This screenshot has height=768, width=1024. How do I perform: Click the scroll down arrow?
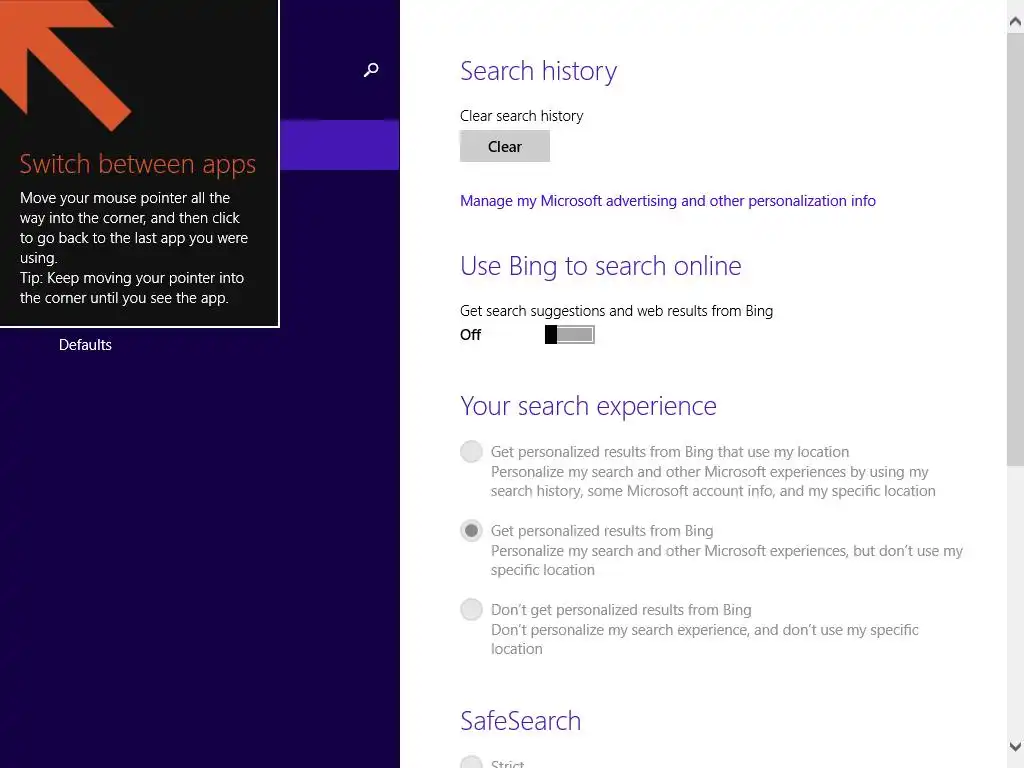click(x=1015, y=746)
